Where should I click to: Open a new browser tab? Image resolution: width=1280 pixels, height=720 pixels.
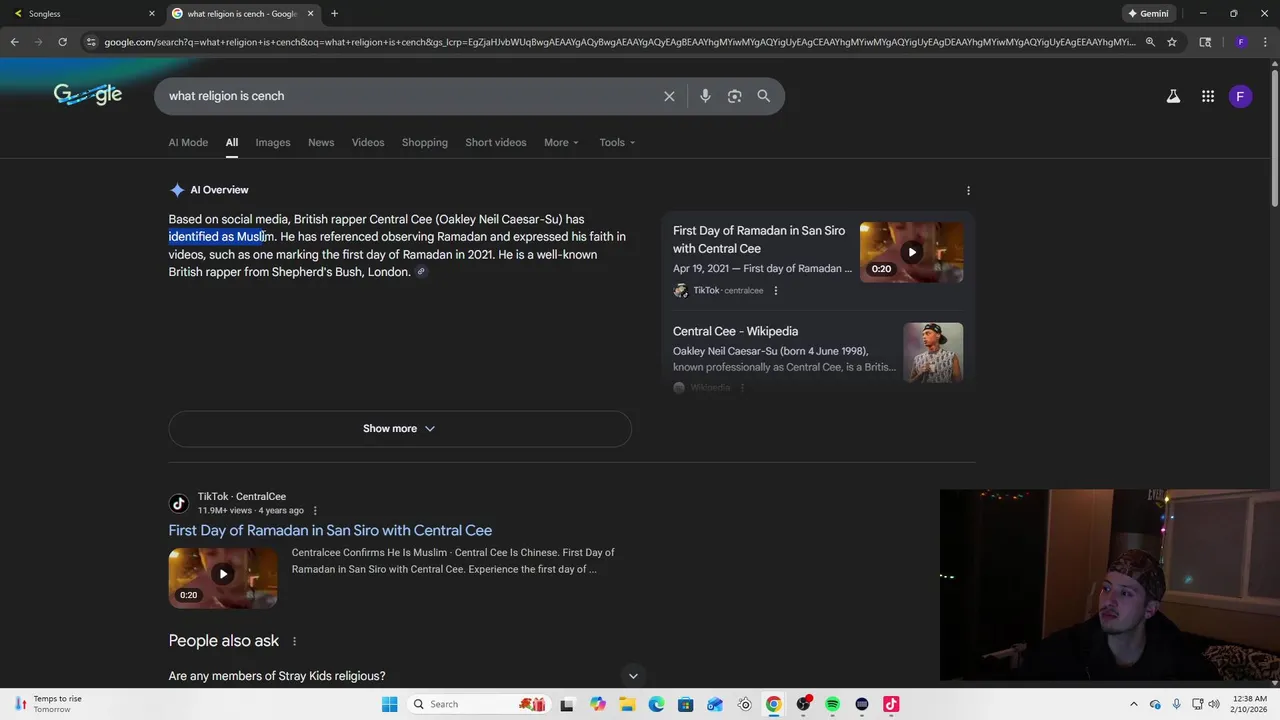(334, 13)
